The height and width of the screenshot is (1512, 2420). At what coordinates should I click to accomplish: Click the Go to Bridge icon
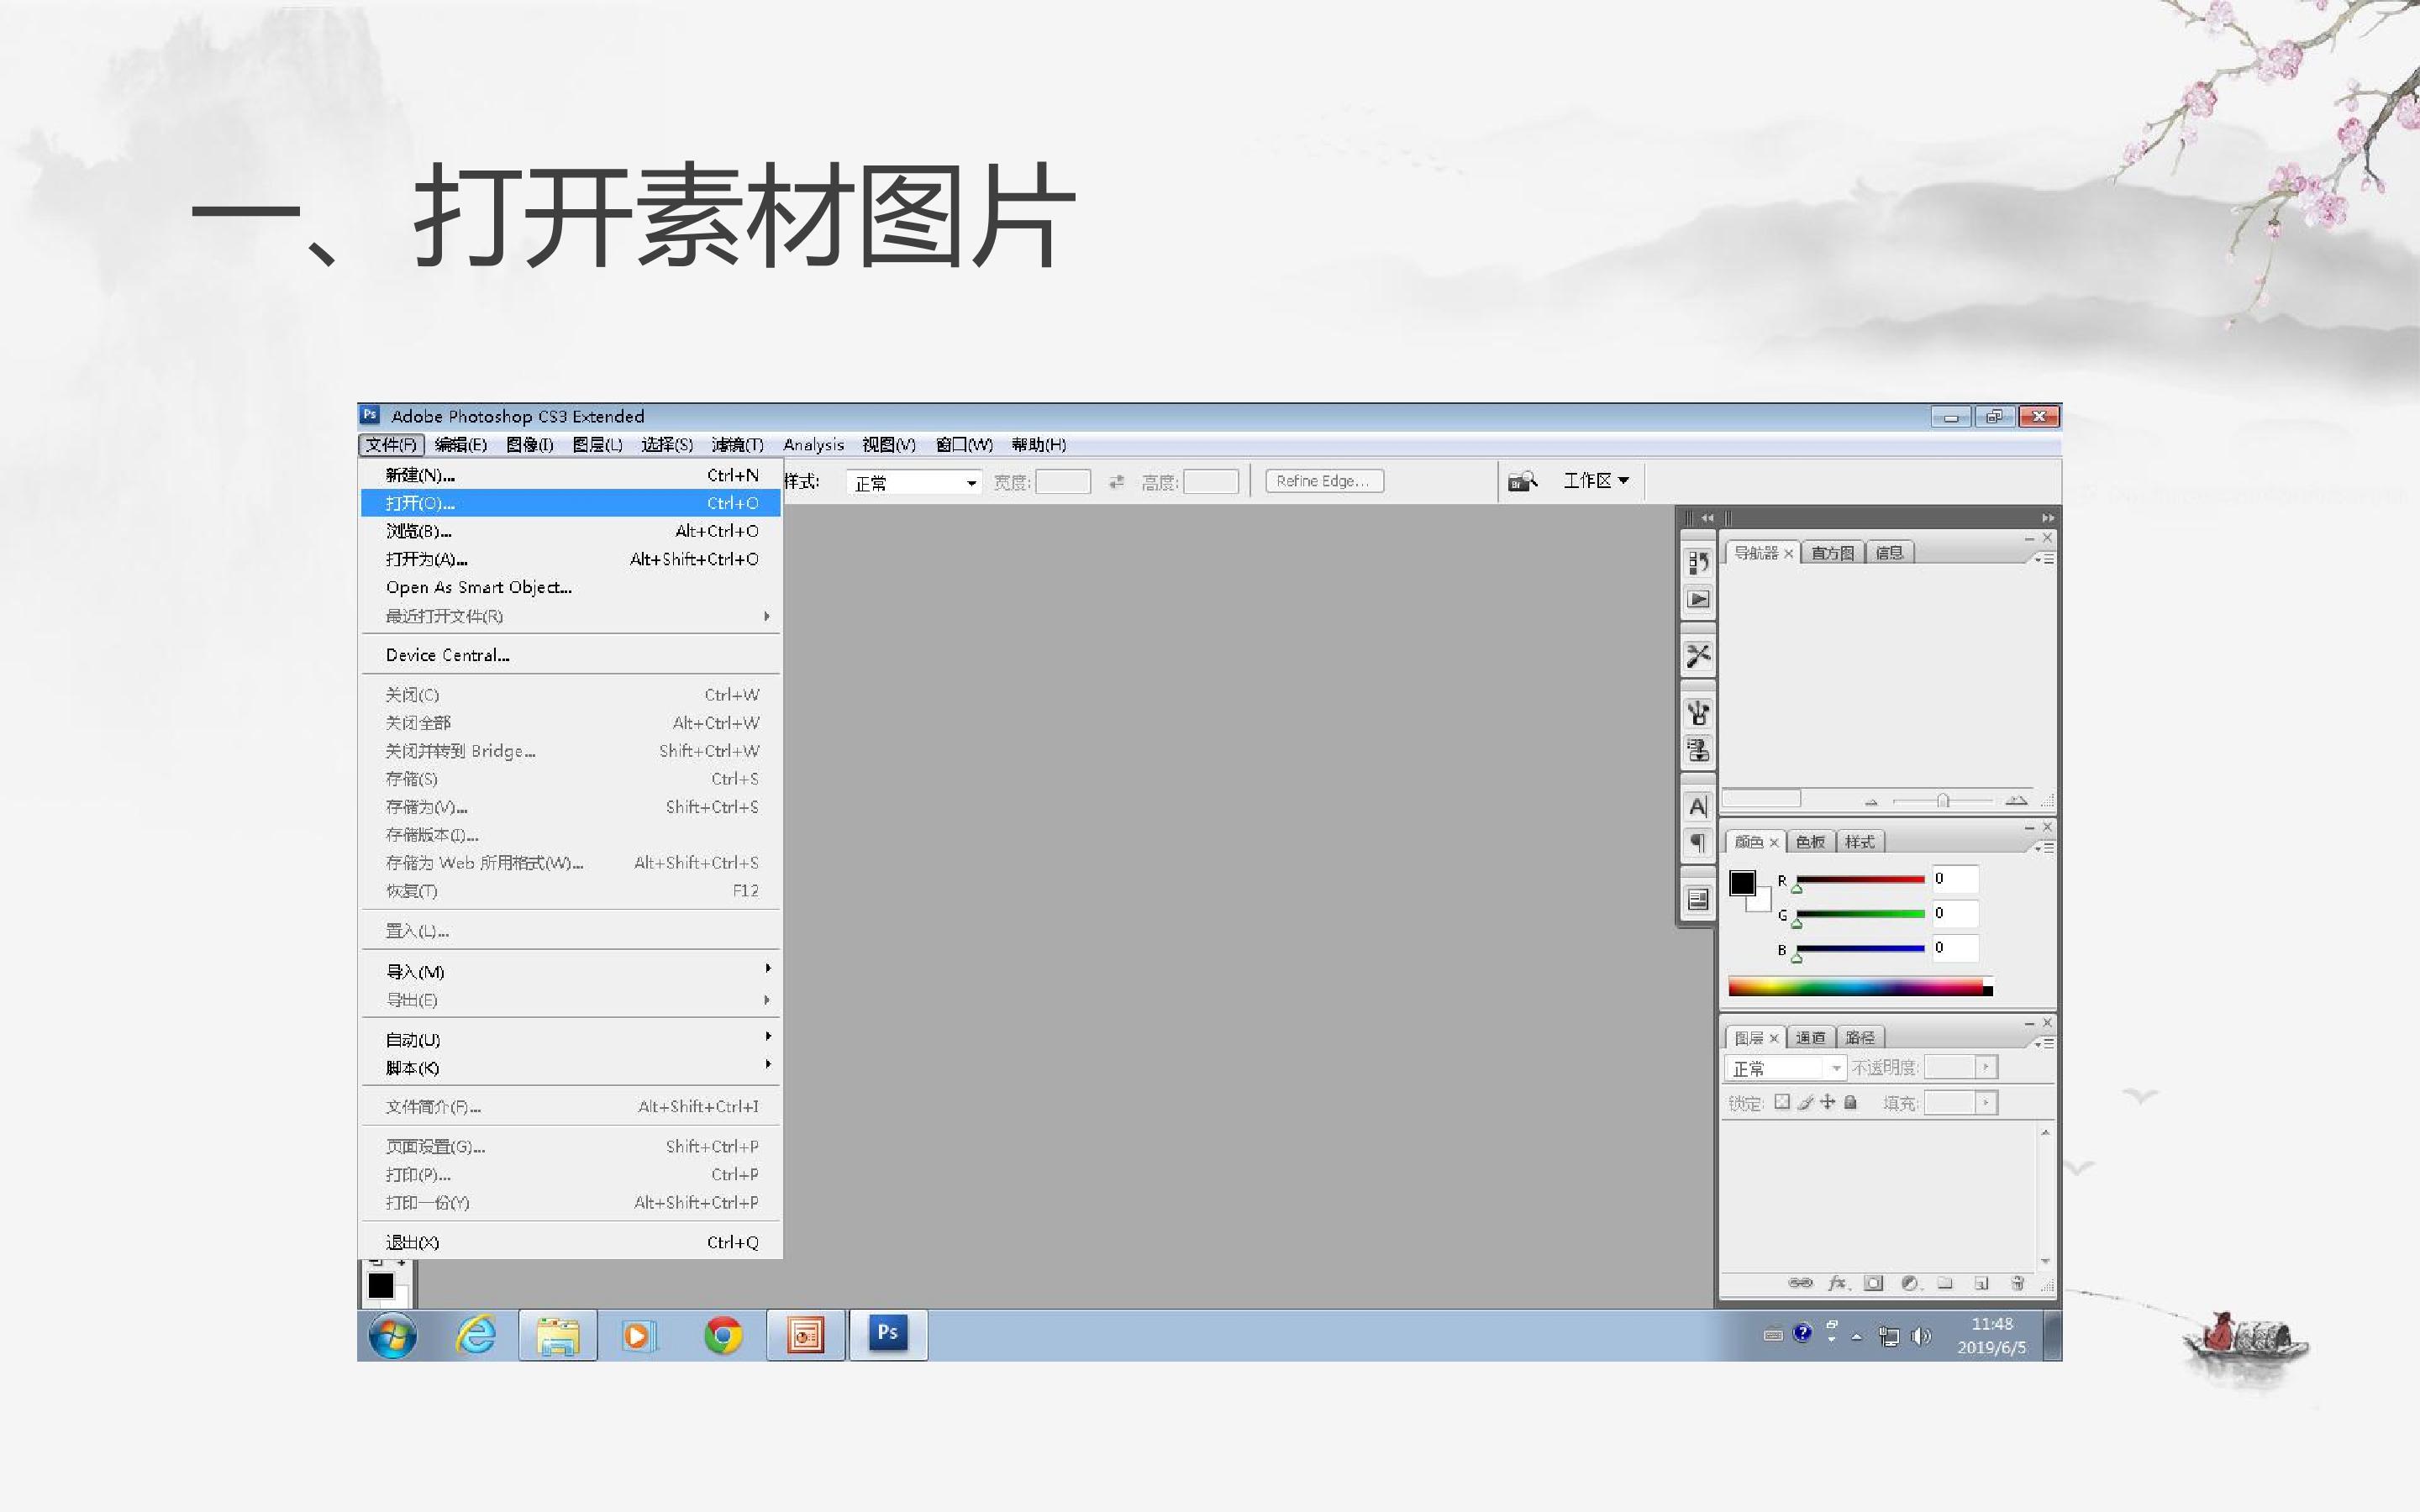[x=1522, y=482]
